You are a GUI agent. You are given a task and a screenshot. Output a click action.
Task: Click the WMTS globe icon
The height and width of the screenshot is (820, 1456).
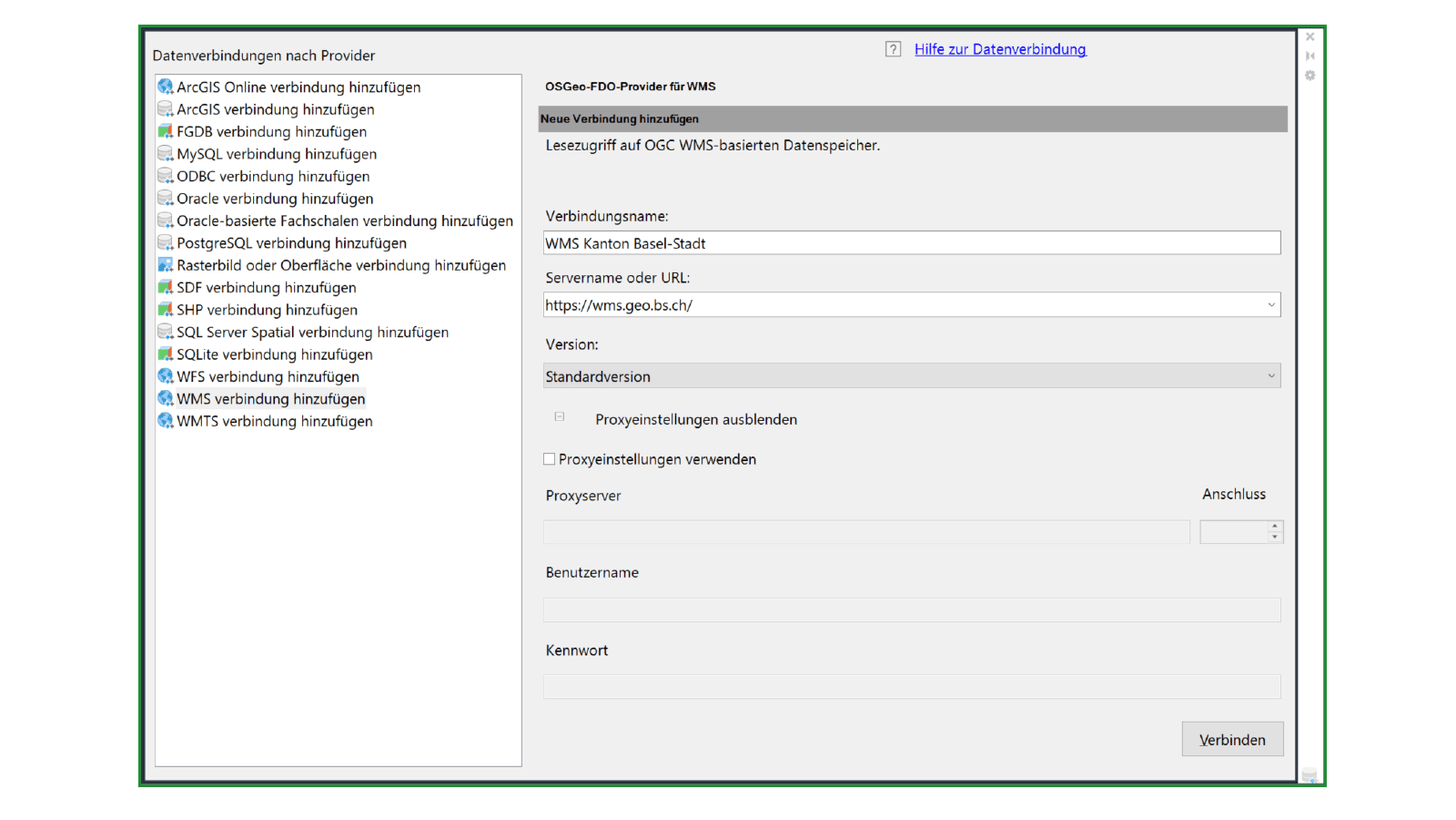click(x=166, y=421)
